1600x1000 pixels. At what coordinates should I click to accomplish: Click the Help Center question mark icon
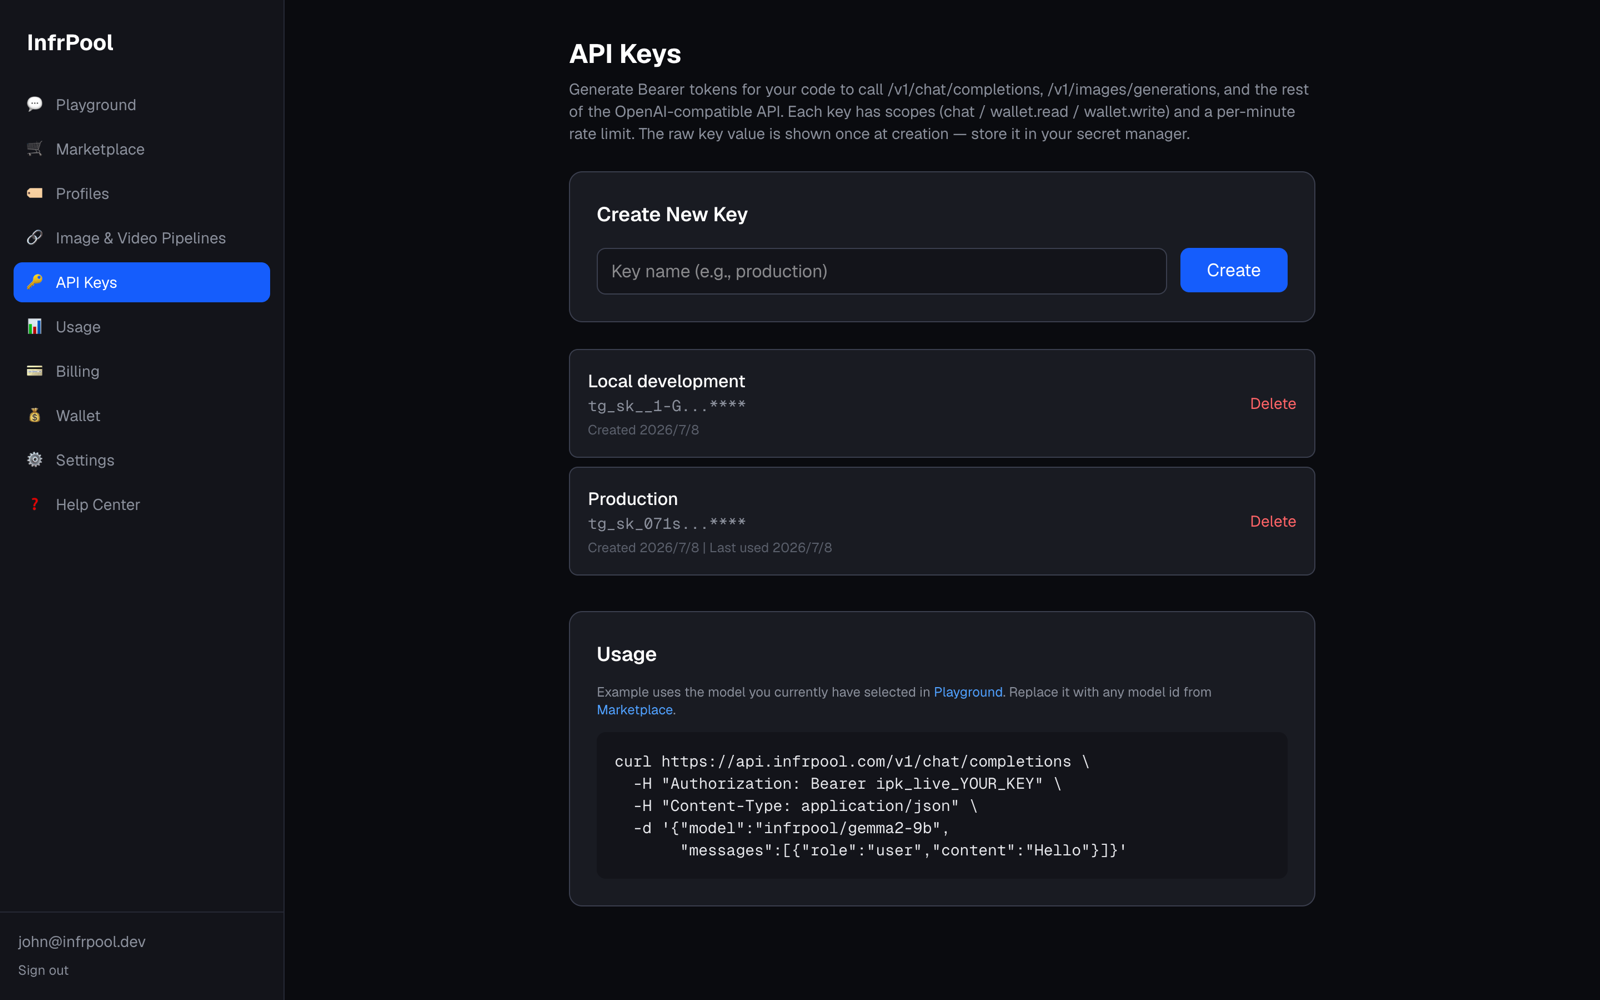tap(35, 504)
